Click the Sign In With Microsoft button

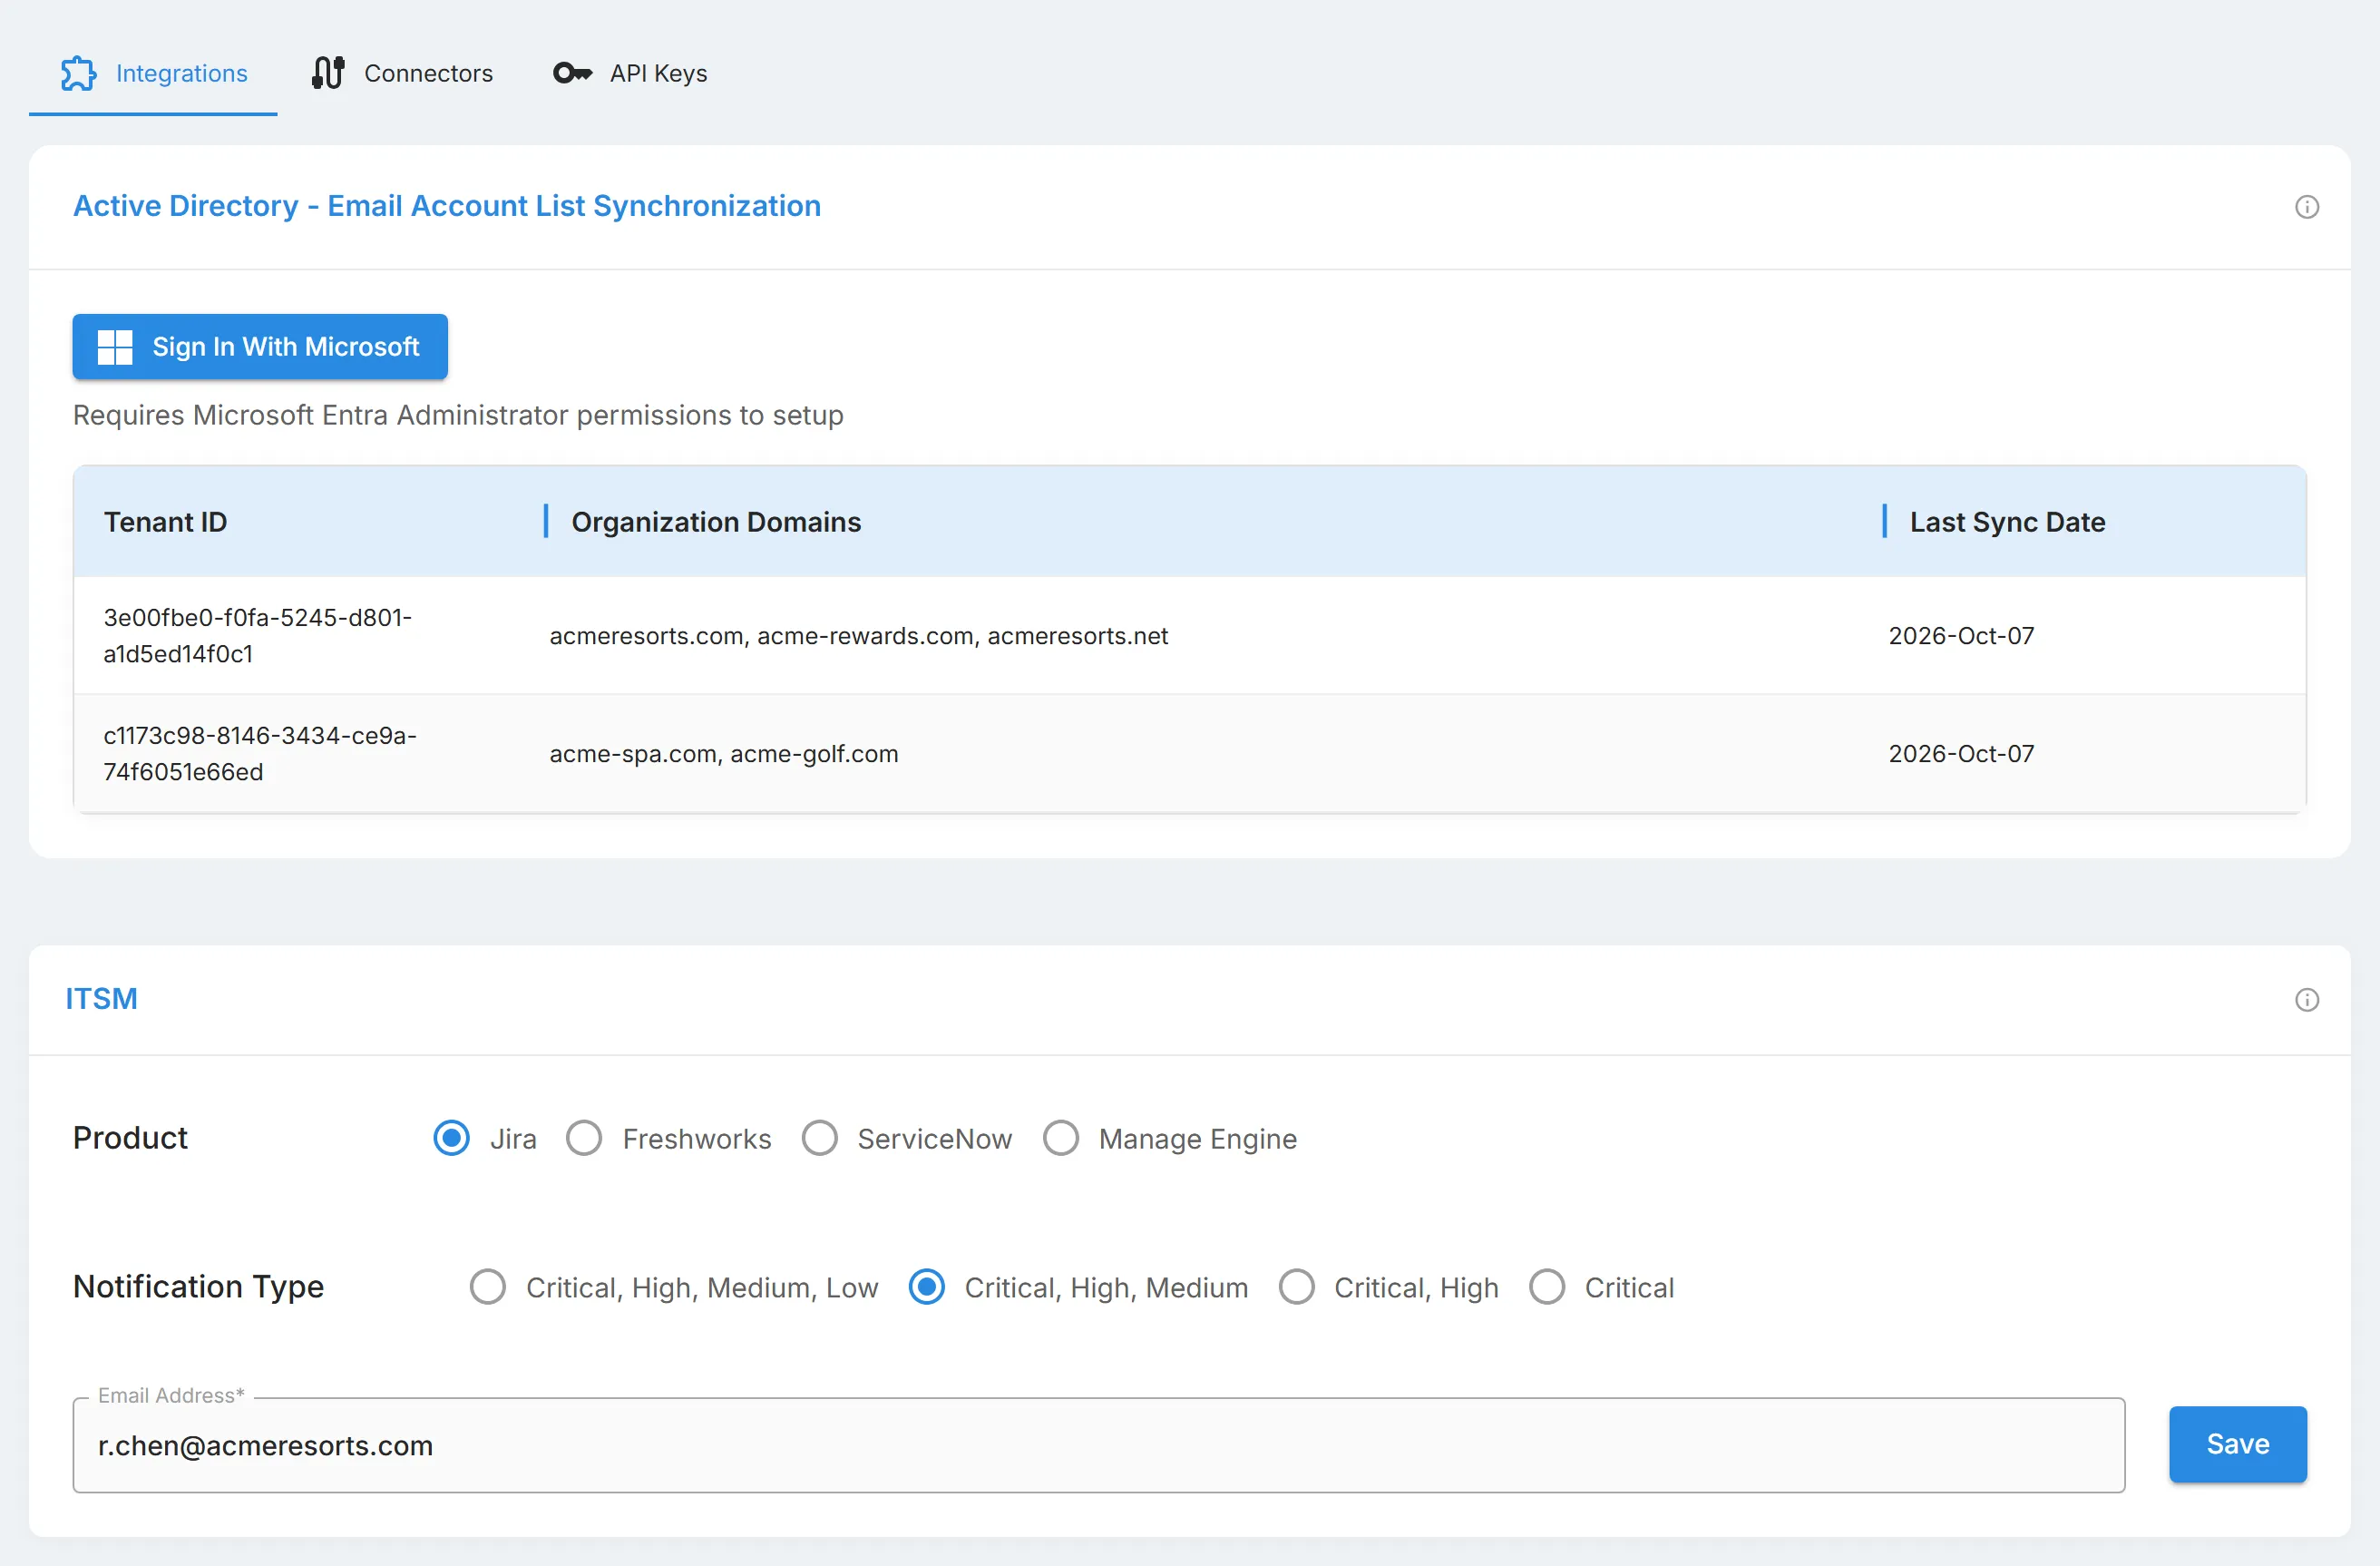coord(260,347)
